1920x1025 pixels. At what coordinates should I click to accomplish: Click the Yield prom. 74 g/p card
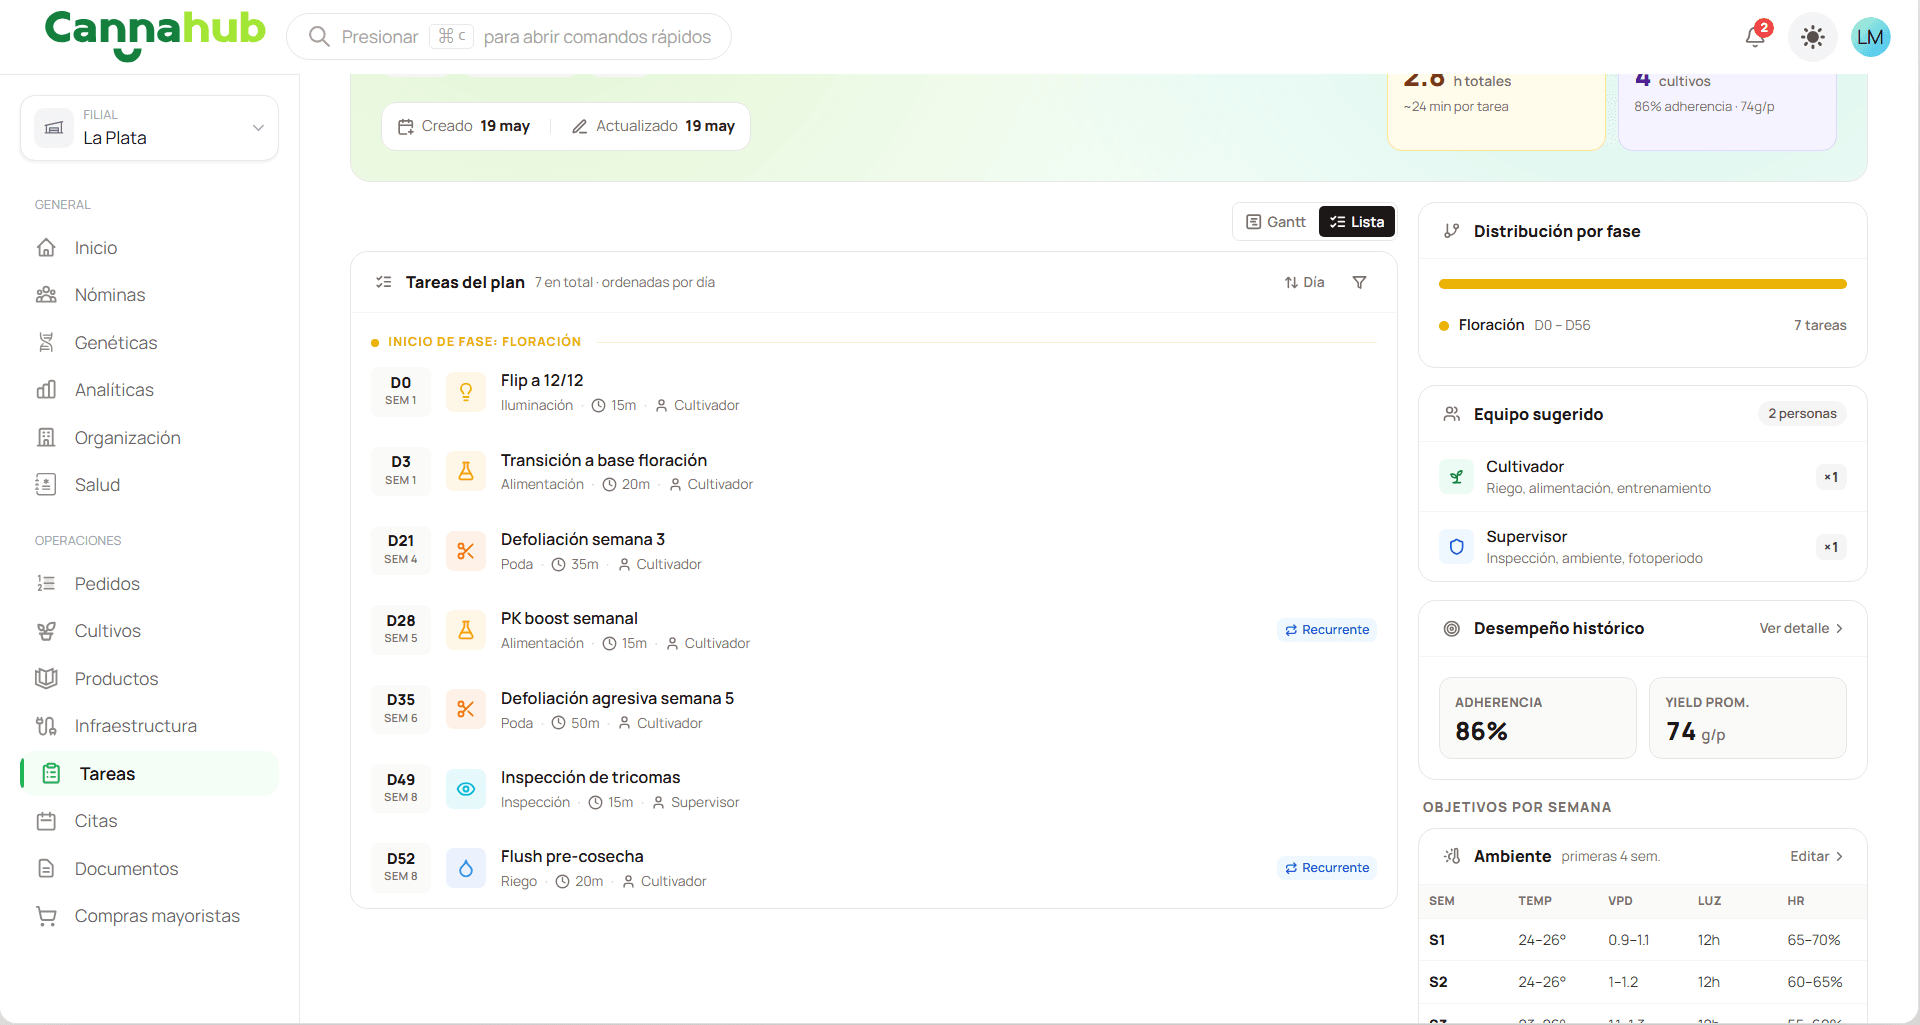[1747, 718]
